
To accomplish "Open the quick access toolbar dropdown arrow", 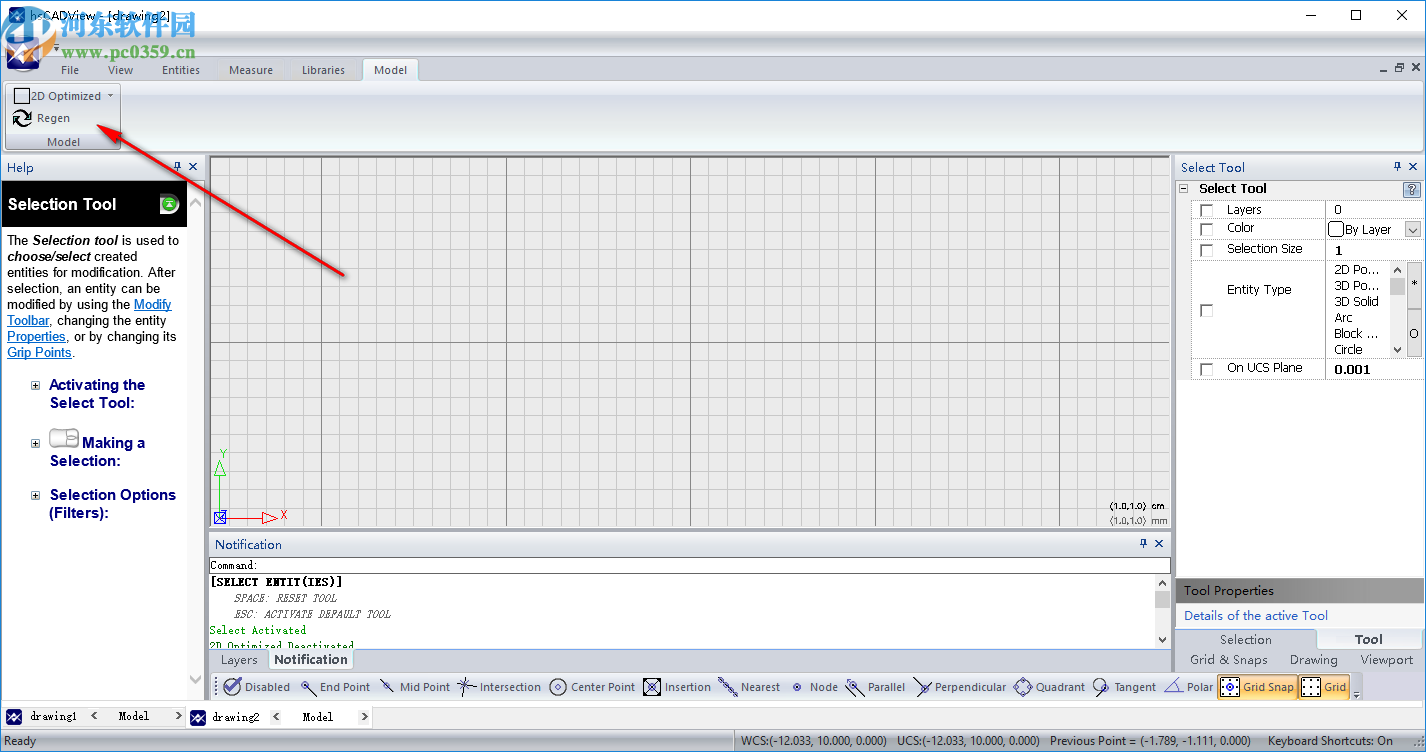I will click(57, 48).
